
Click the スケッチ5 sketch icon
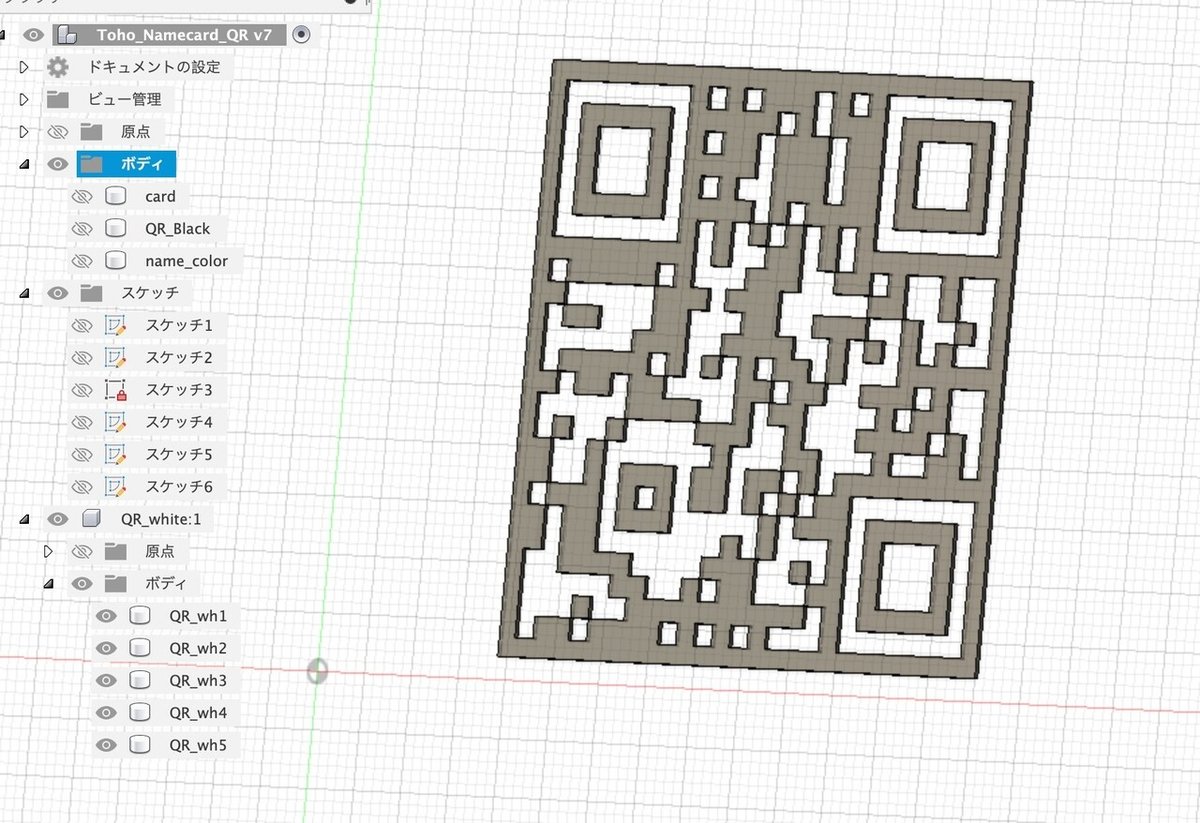coord(115,455)
